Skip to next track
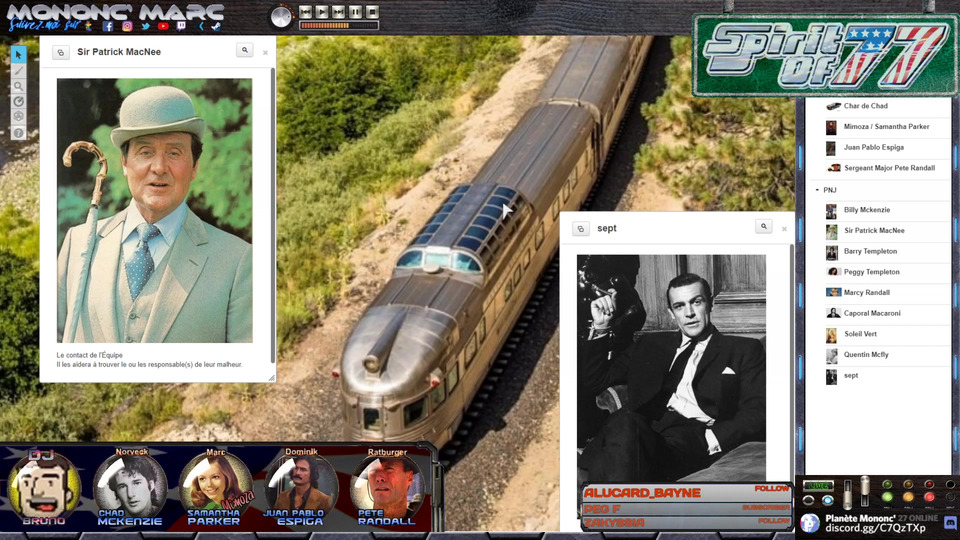 [339, 12]
